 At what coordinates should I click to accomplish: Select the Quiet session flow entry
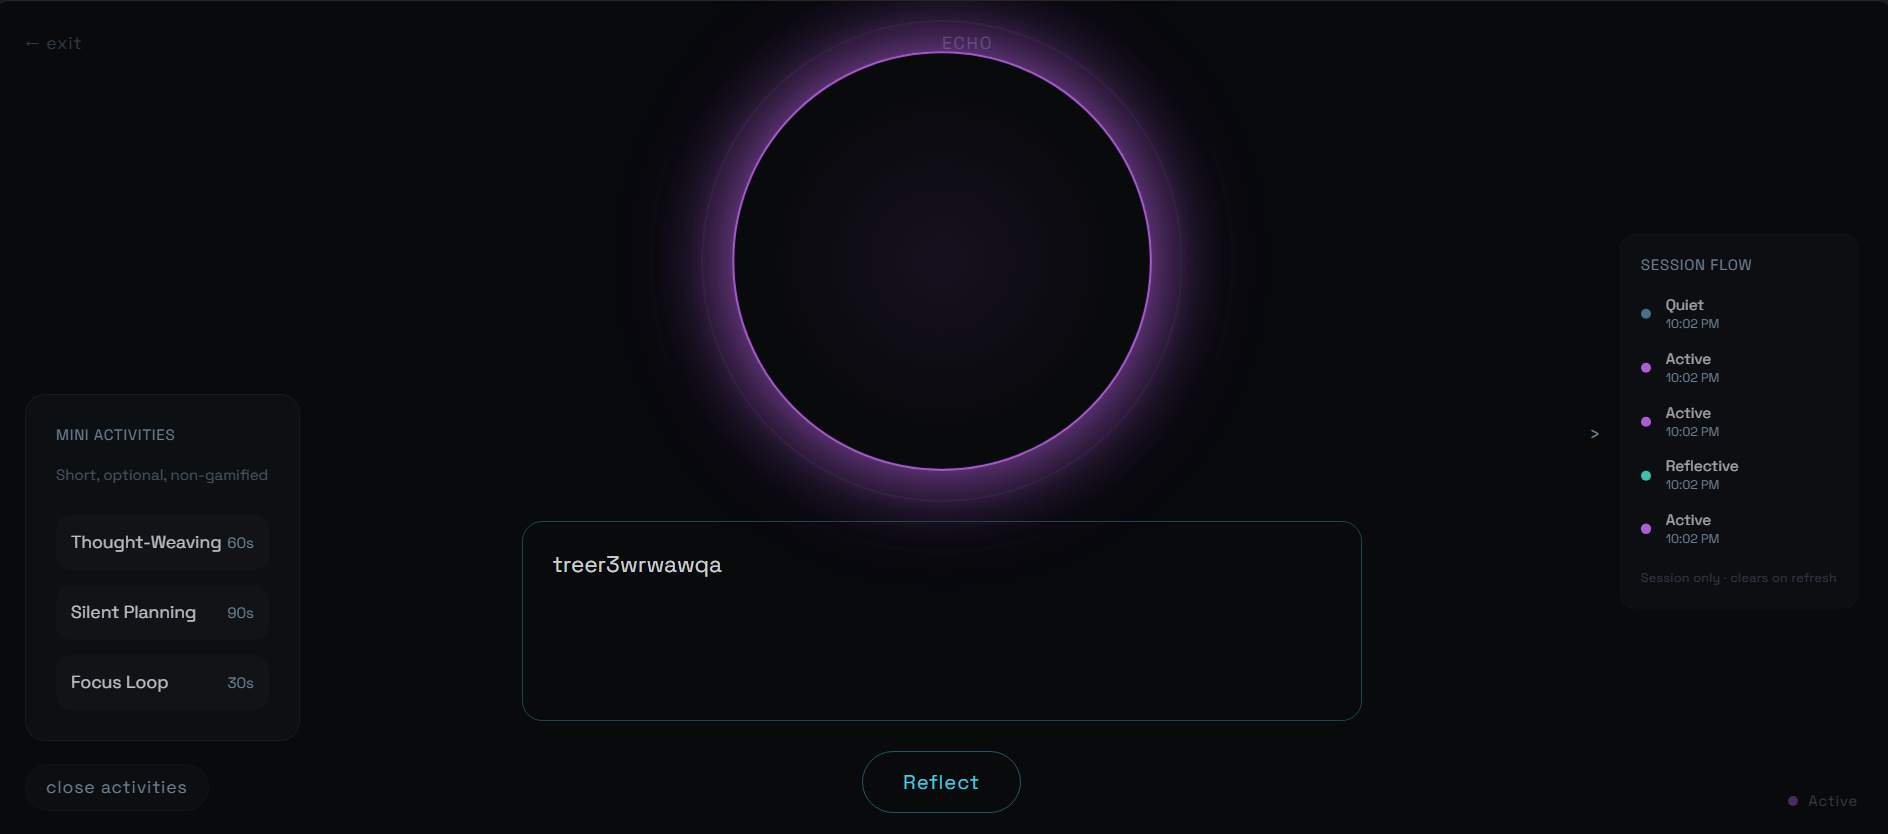click(x=1739, y=313)
